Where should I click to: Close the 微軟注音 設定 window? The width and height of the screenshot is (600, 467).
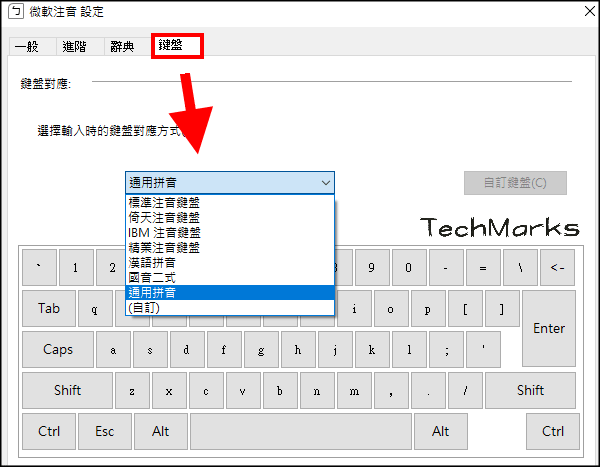[590, 11]
